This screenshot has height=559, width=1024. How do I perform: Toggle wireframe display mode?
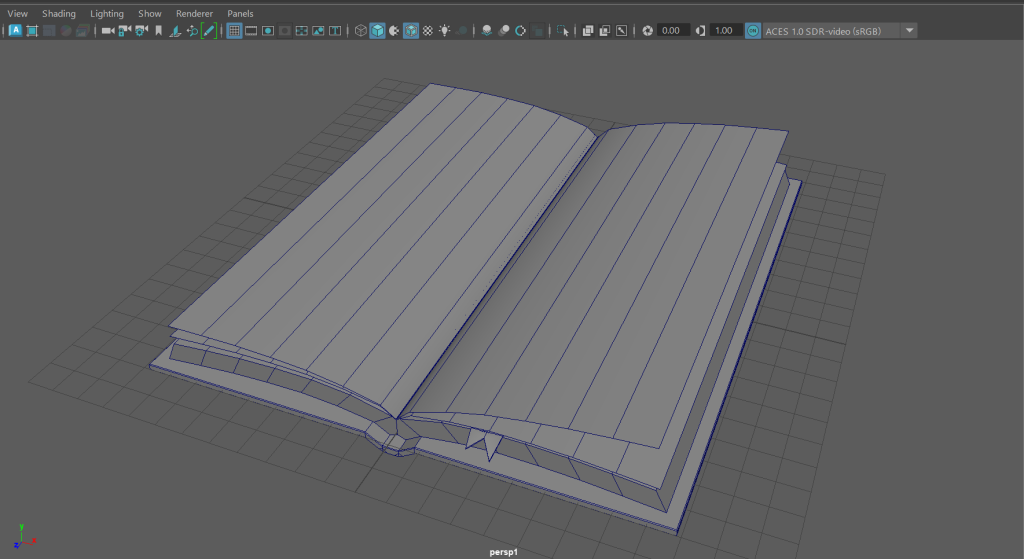coord(360,31)
